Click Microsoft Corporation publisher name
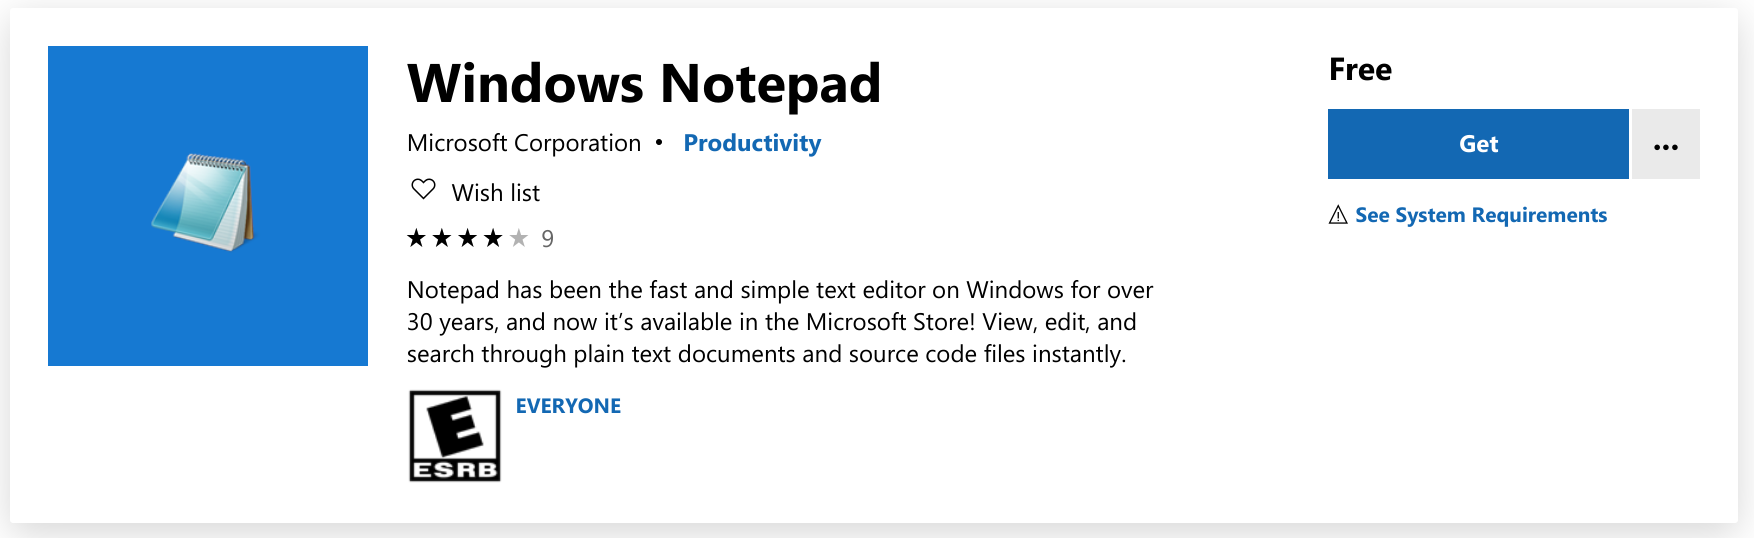The height and width of the screenshot is (538, 1754). click(x=524, y=143)
